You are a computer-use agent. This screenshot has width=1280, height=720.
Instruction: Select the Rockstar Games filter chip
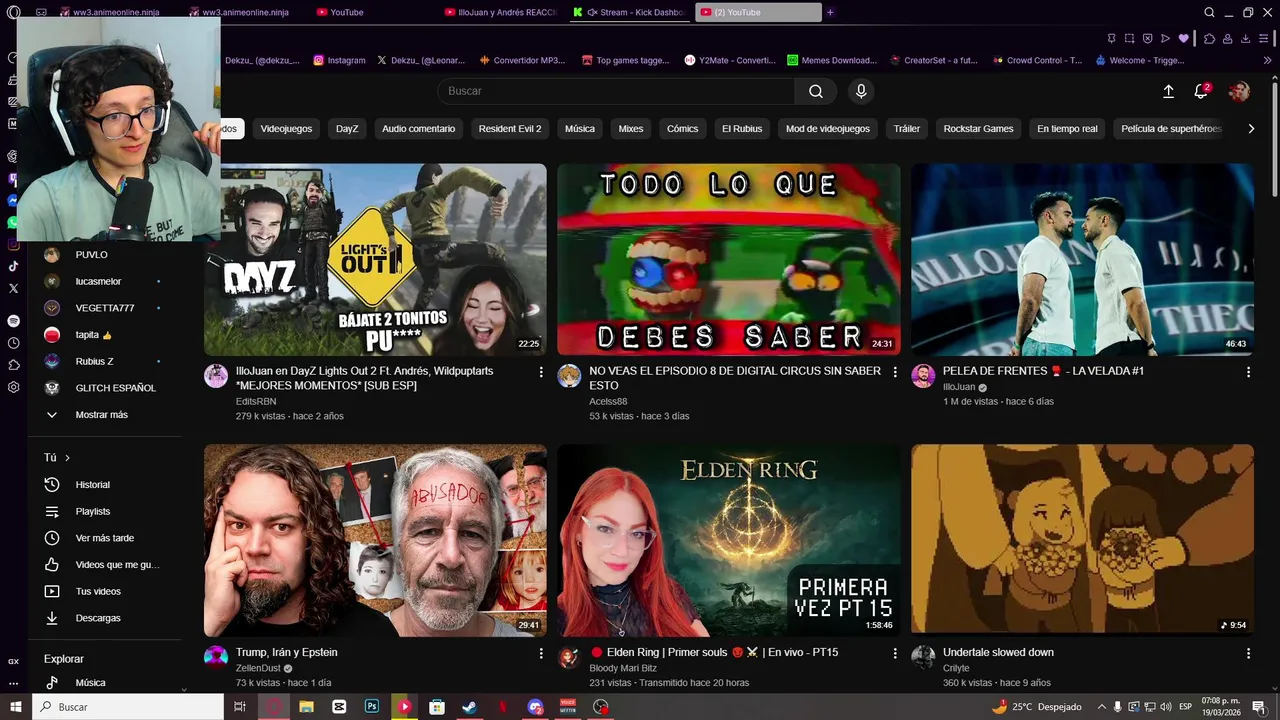coord(978,128)
